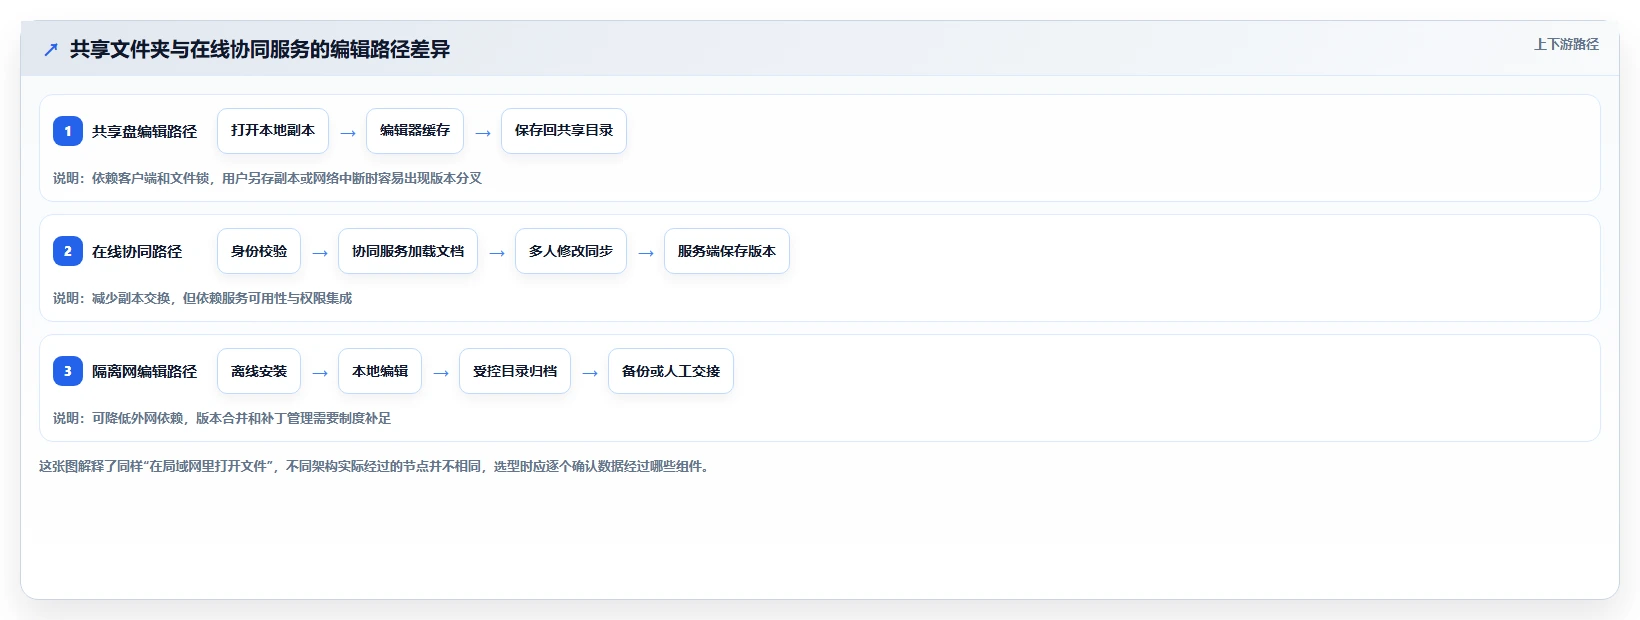
Task: Click the blue number 2 badge
Action: [x=68, y=251]
